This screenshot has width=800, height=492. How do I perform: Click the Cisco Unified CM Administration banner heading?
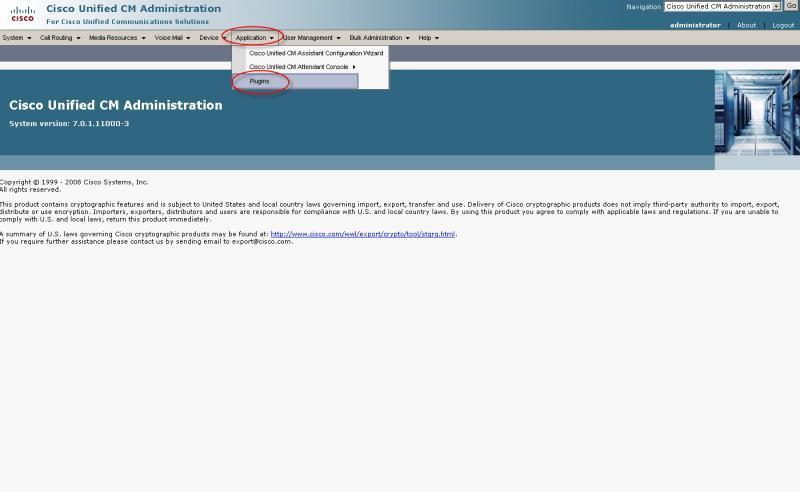pyautogui.click(x=116, y=105)
